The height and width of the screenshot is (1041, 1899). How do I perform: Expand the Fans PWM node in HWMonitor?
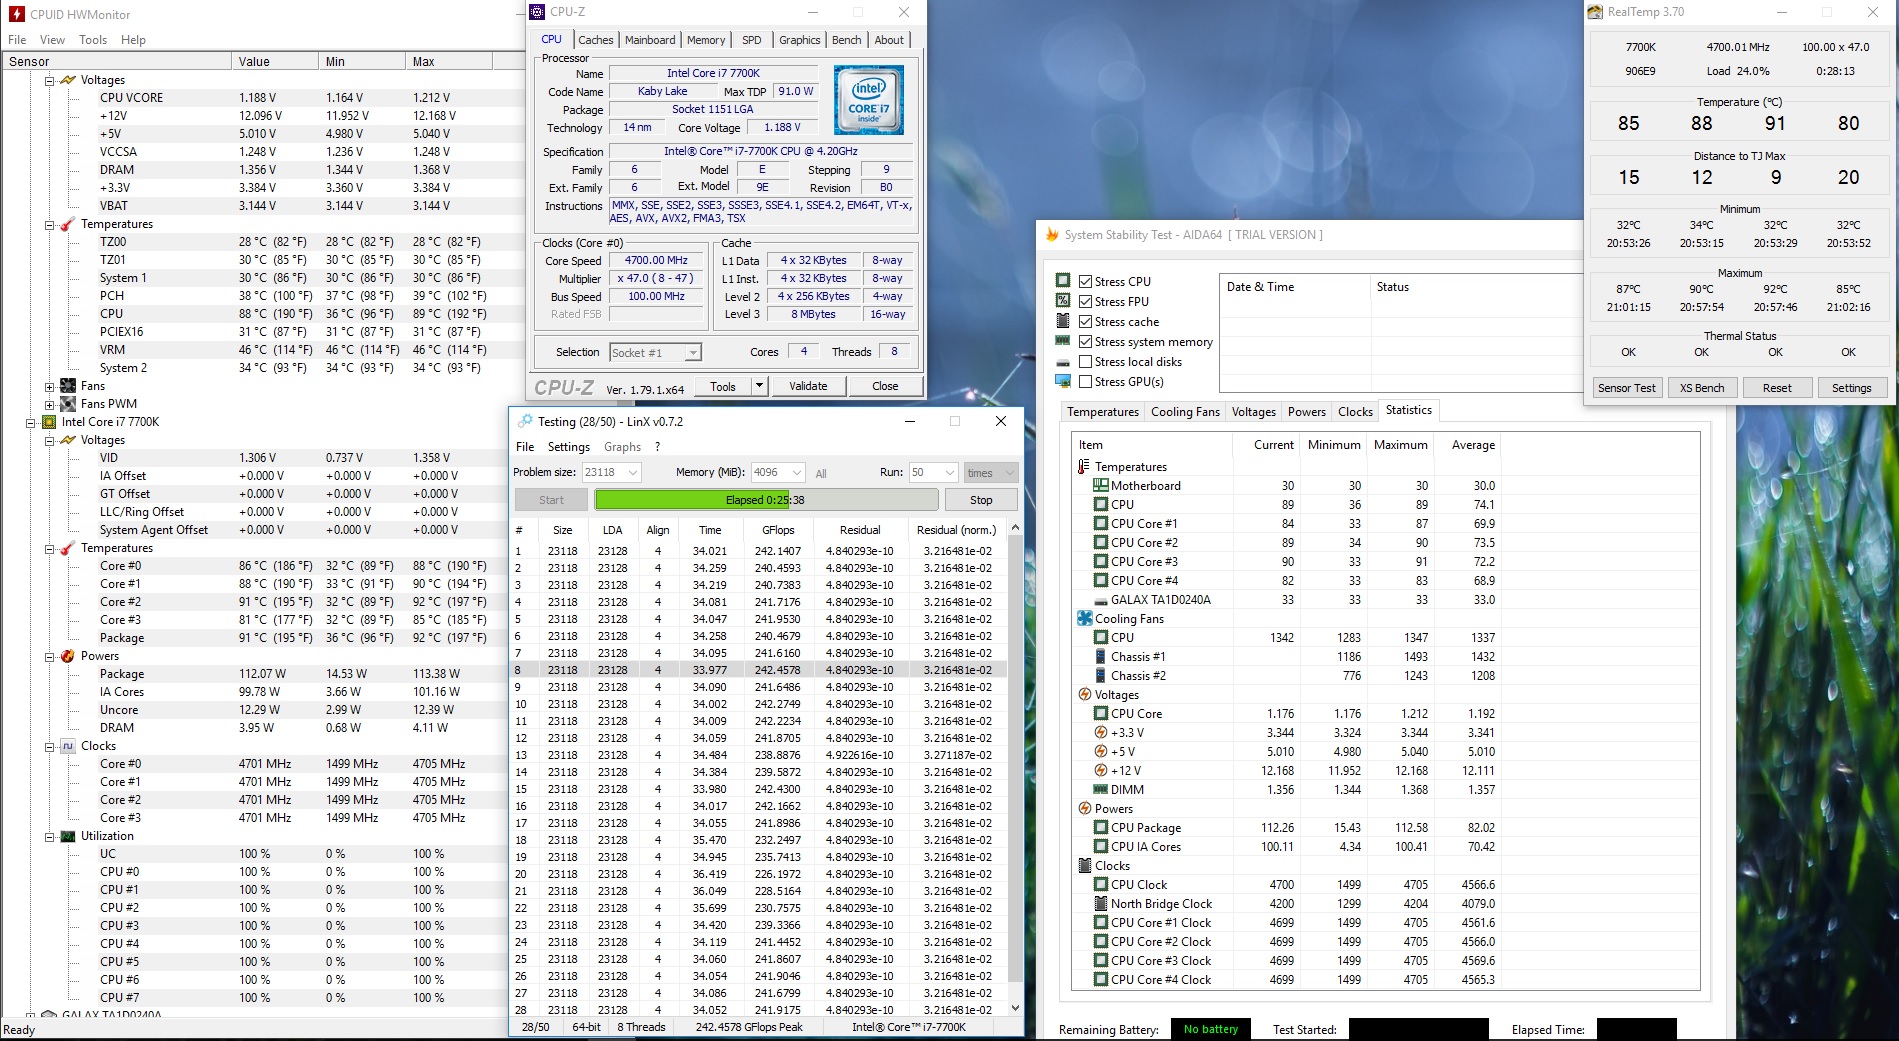pos(49,404)
